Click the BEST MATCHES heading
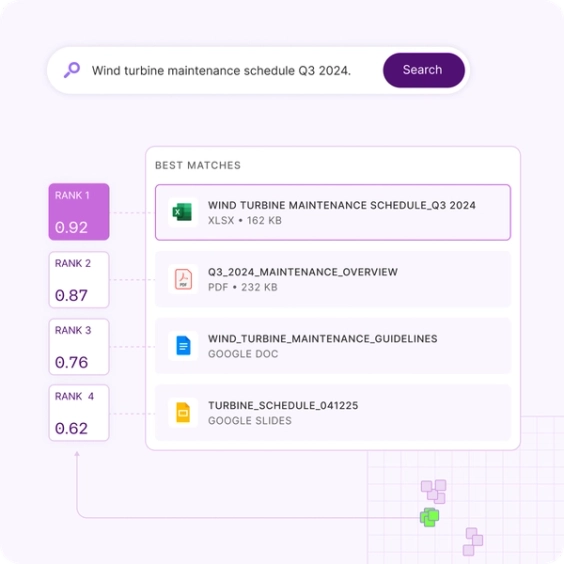The height and width of the screenshot is (564, 564). click(198, 165)
